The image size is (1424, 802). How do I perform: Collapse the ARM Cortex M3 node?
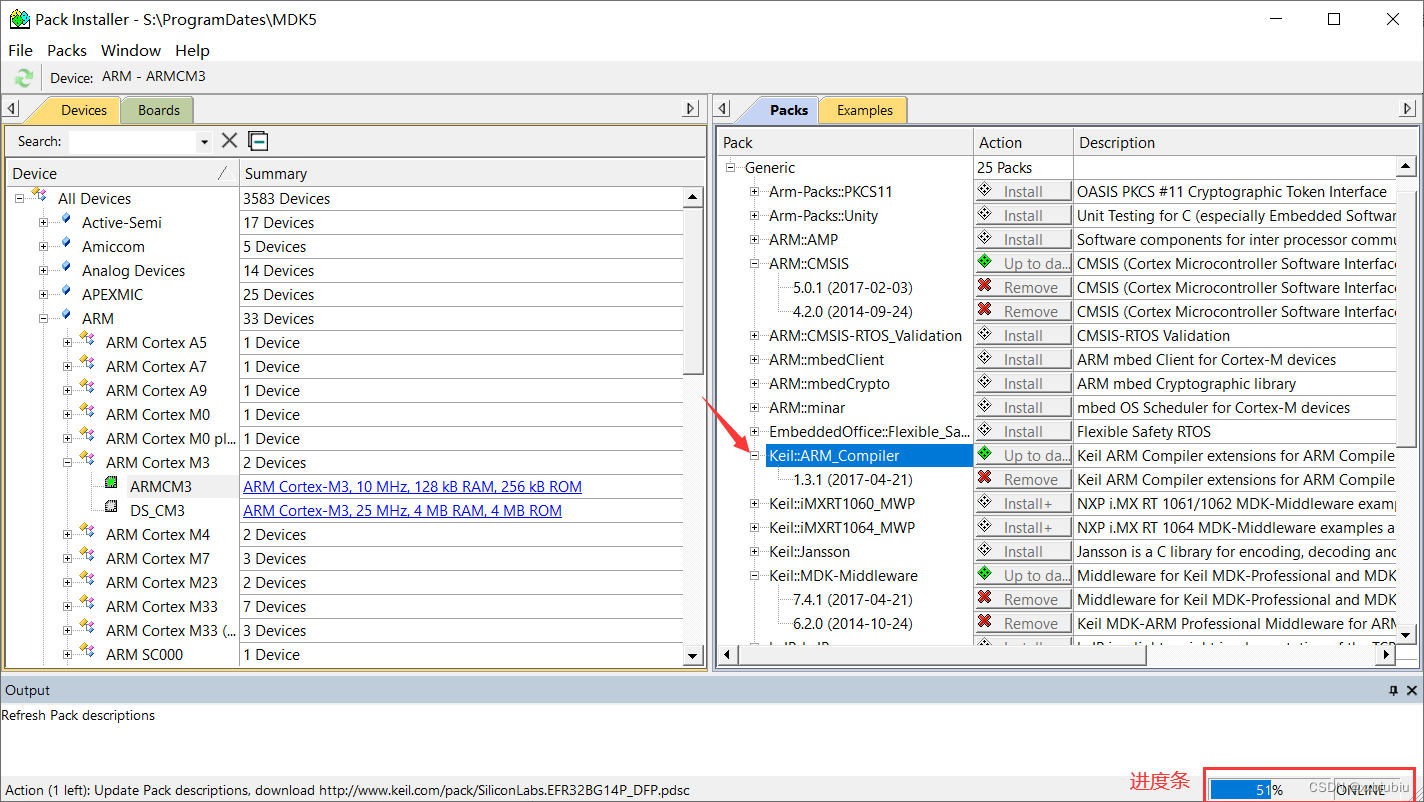click(x=68, y=462)
